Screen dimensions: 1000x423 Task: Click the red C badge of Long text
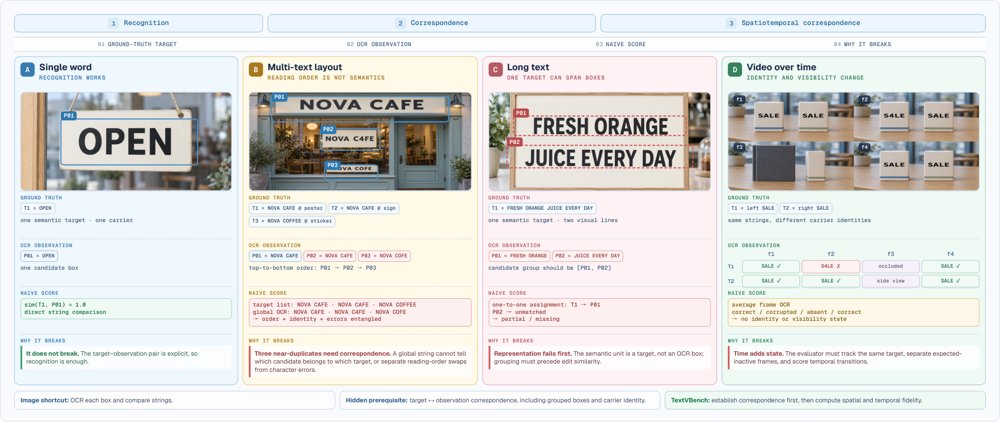coord(496,70)
